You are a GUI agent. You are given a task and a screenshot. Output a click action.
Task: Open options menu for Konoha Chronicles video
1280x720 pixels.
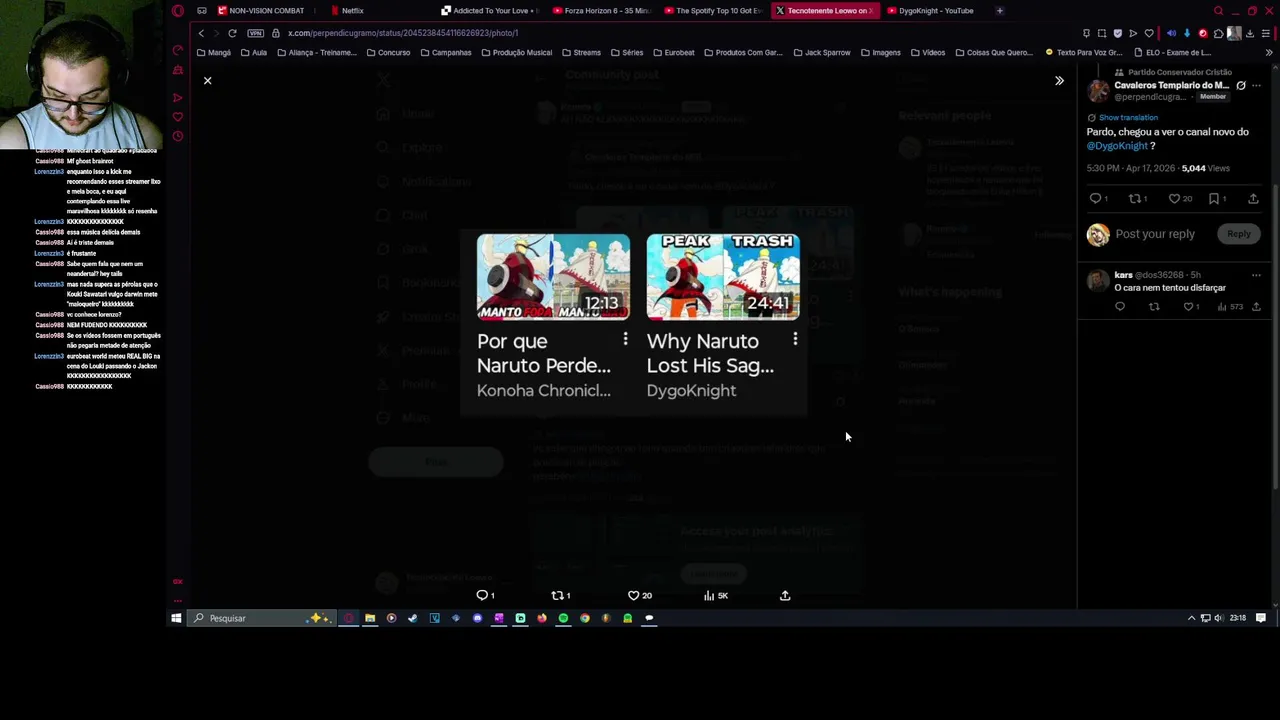[625, 340]
